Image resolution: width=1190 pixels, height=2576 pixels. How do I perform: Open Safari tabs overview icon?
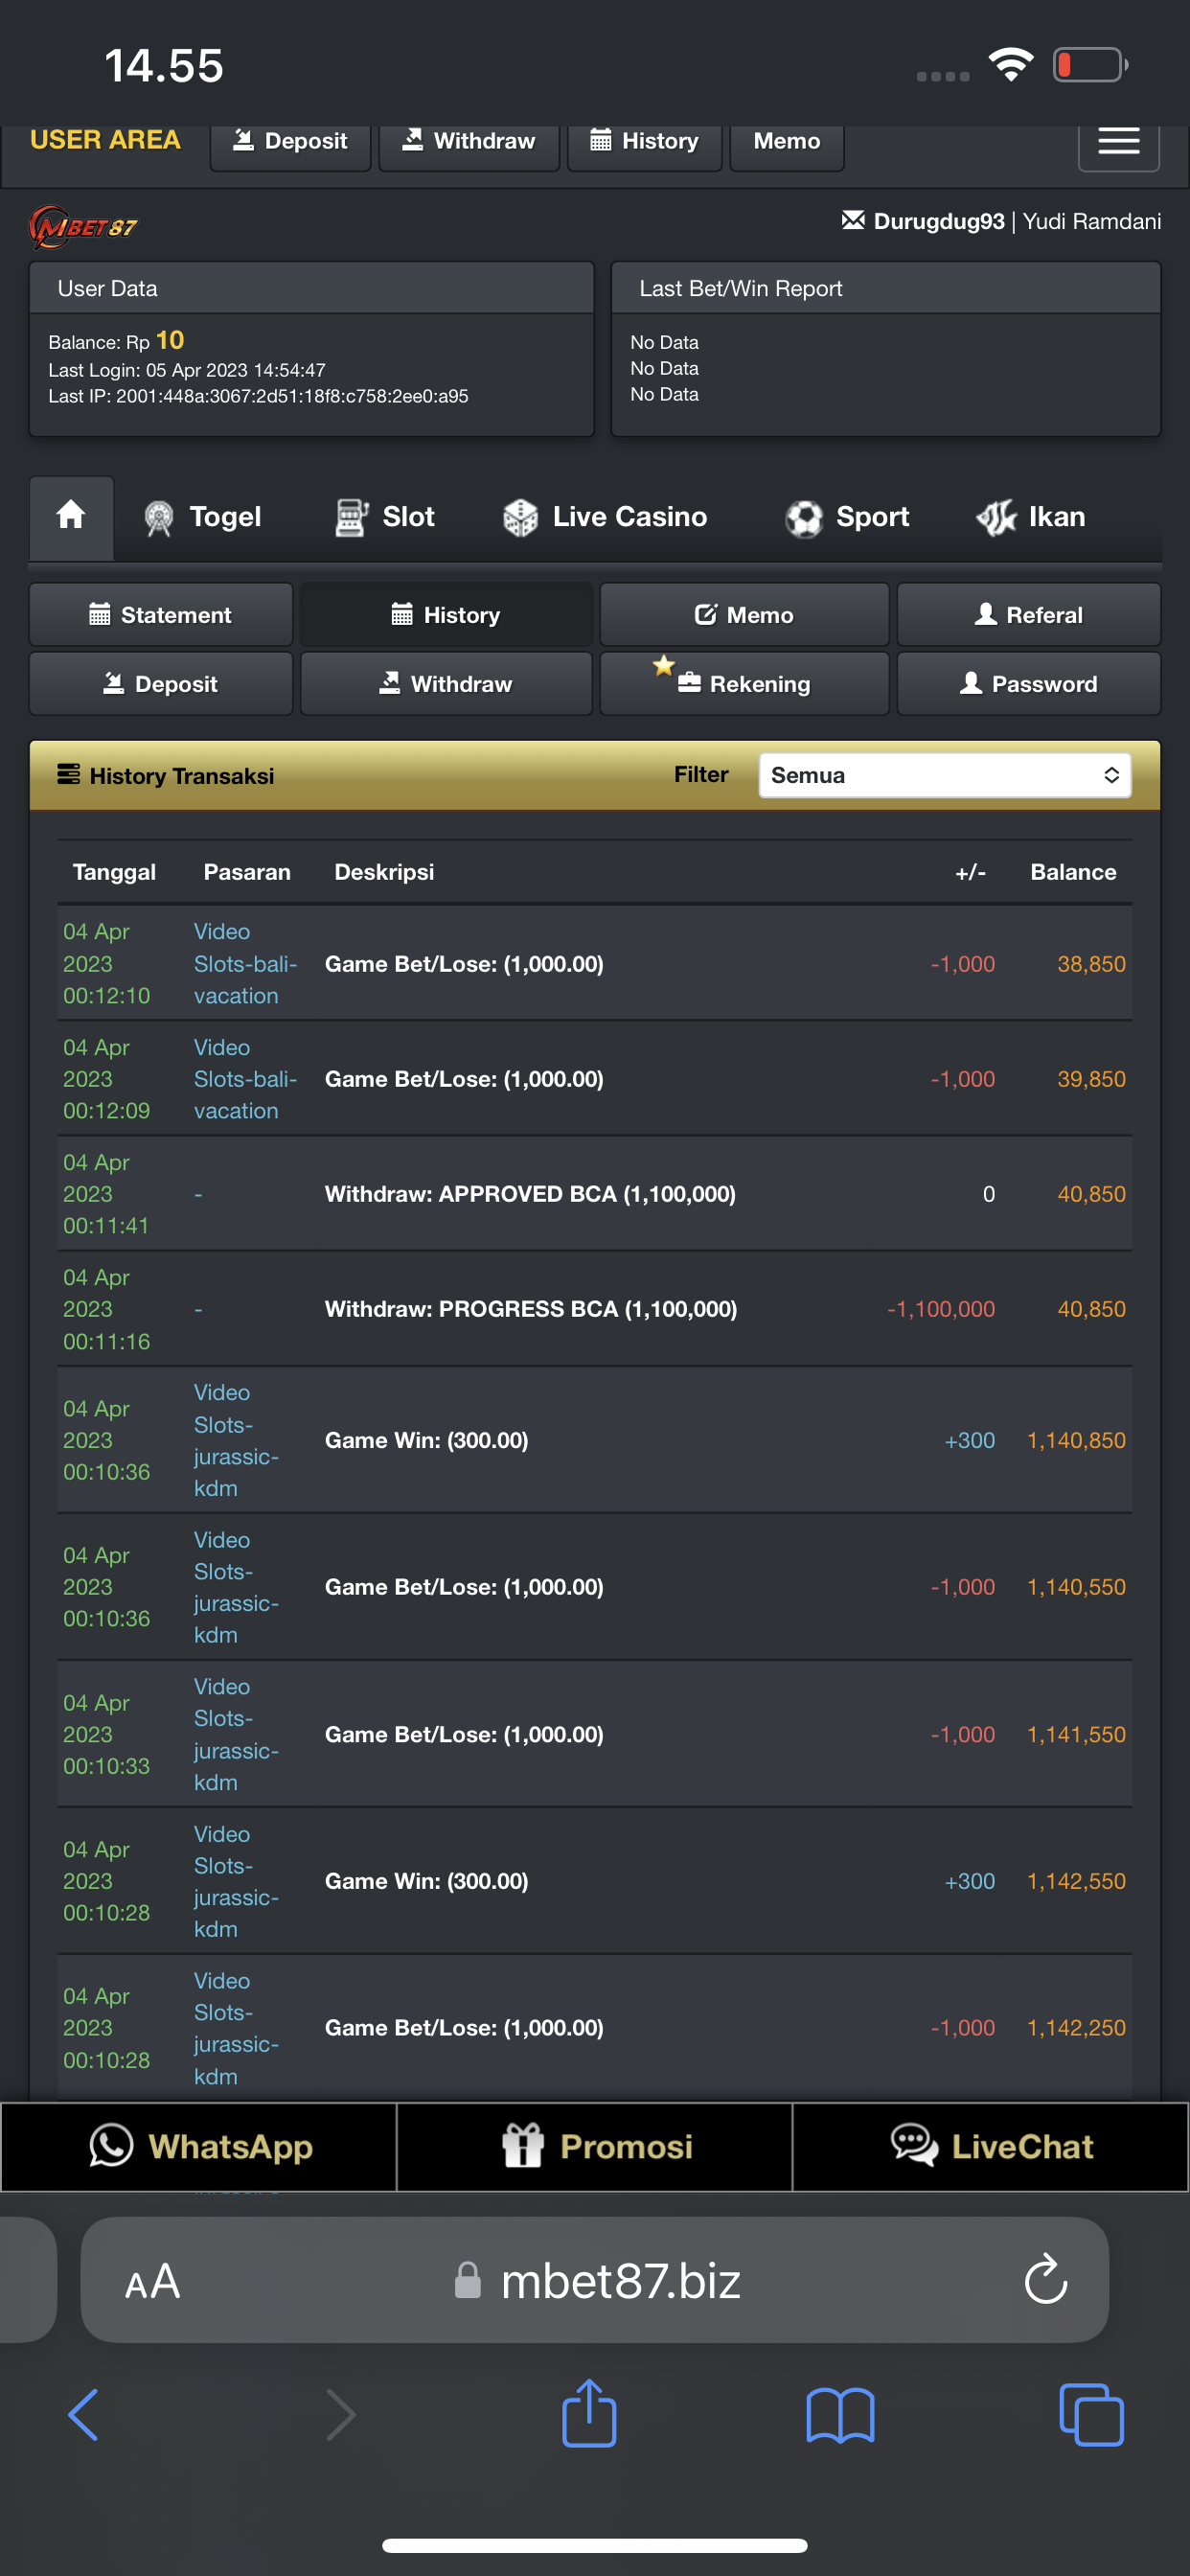[1090, 2415]
